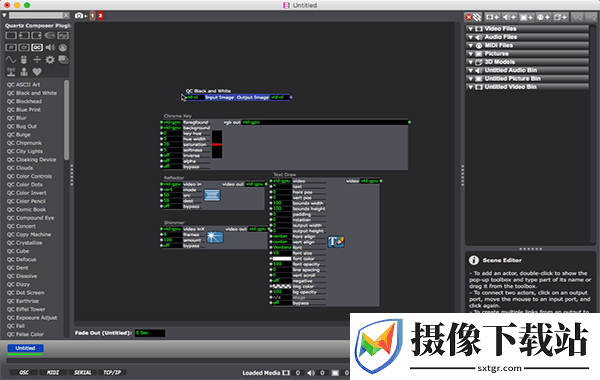The width and height of the screenshot is (600, 380).
Task: Select the Quartz Composer (QC) toolbox filter icon
Action: pos(37,47)
